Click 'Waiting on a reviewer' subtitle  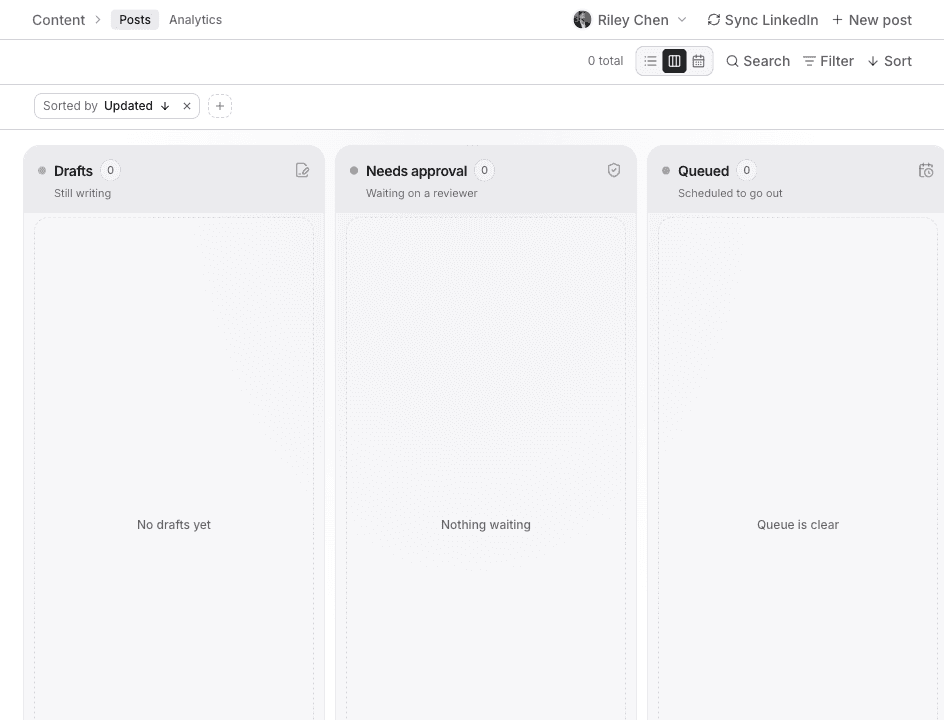click(x=421, y=193)
